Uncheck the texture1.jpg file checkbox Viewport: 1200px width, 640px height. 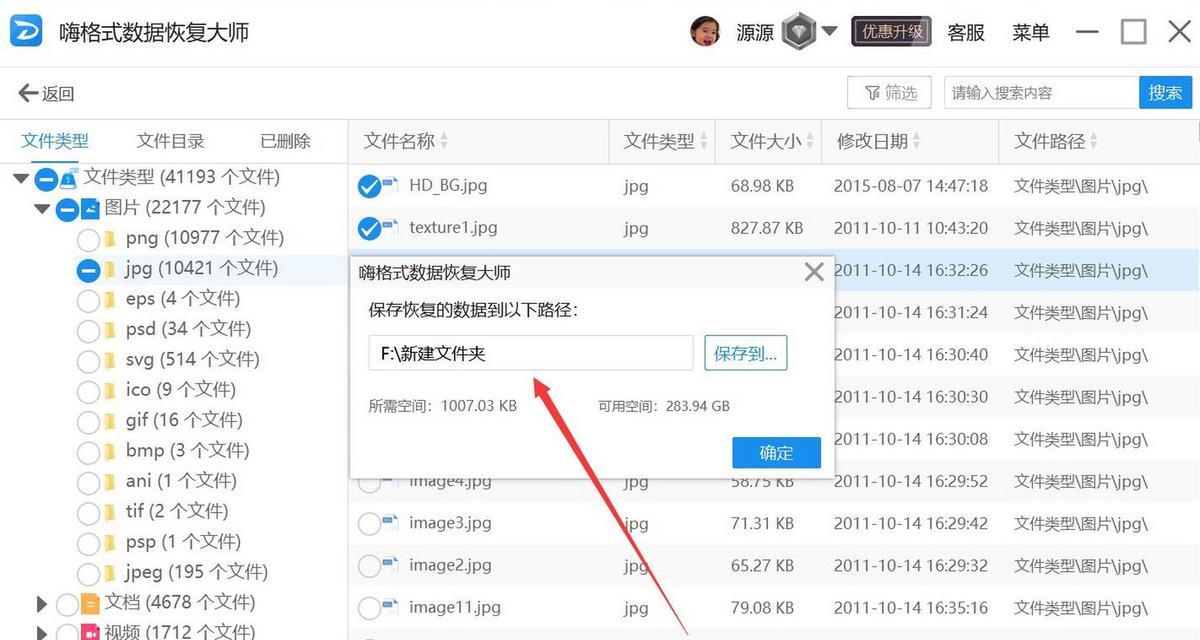pyautogui.click(x=370, y=228)
